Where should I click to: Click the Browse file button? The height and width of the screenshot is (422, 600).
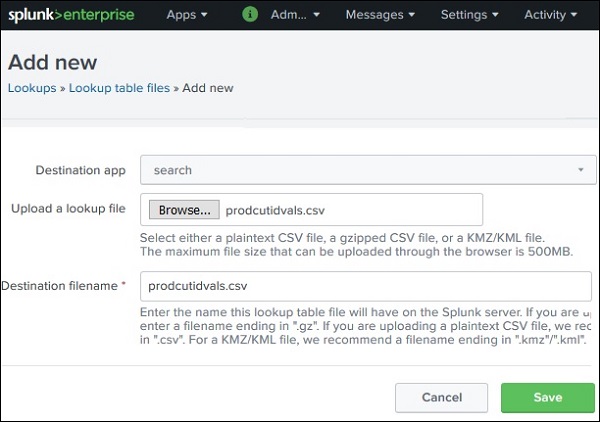point(184,211)
